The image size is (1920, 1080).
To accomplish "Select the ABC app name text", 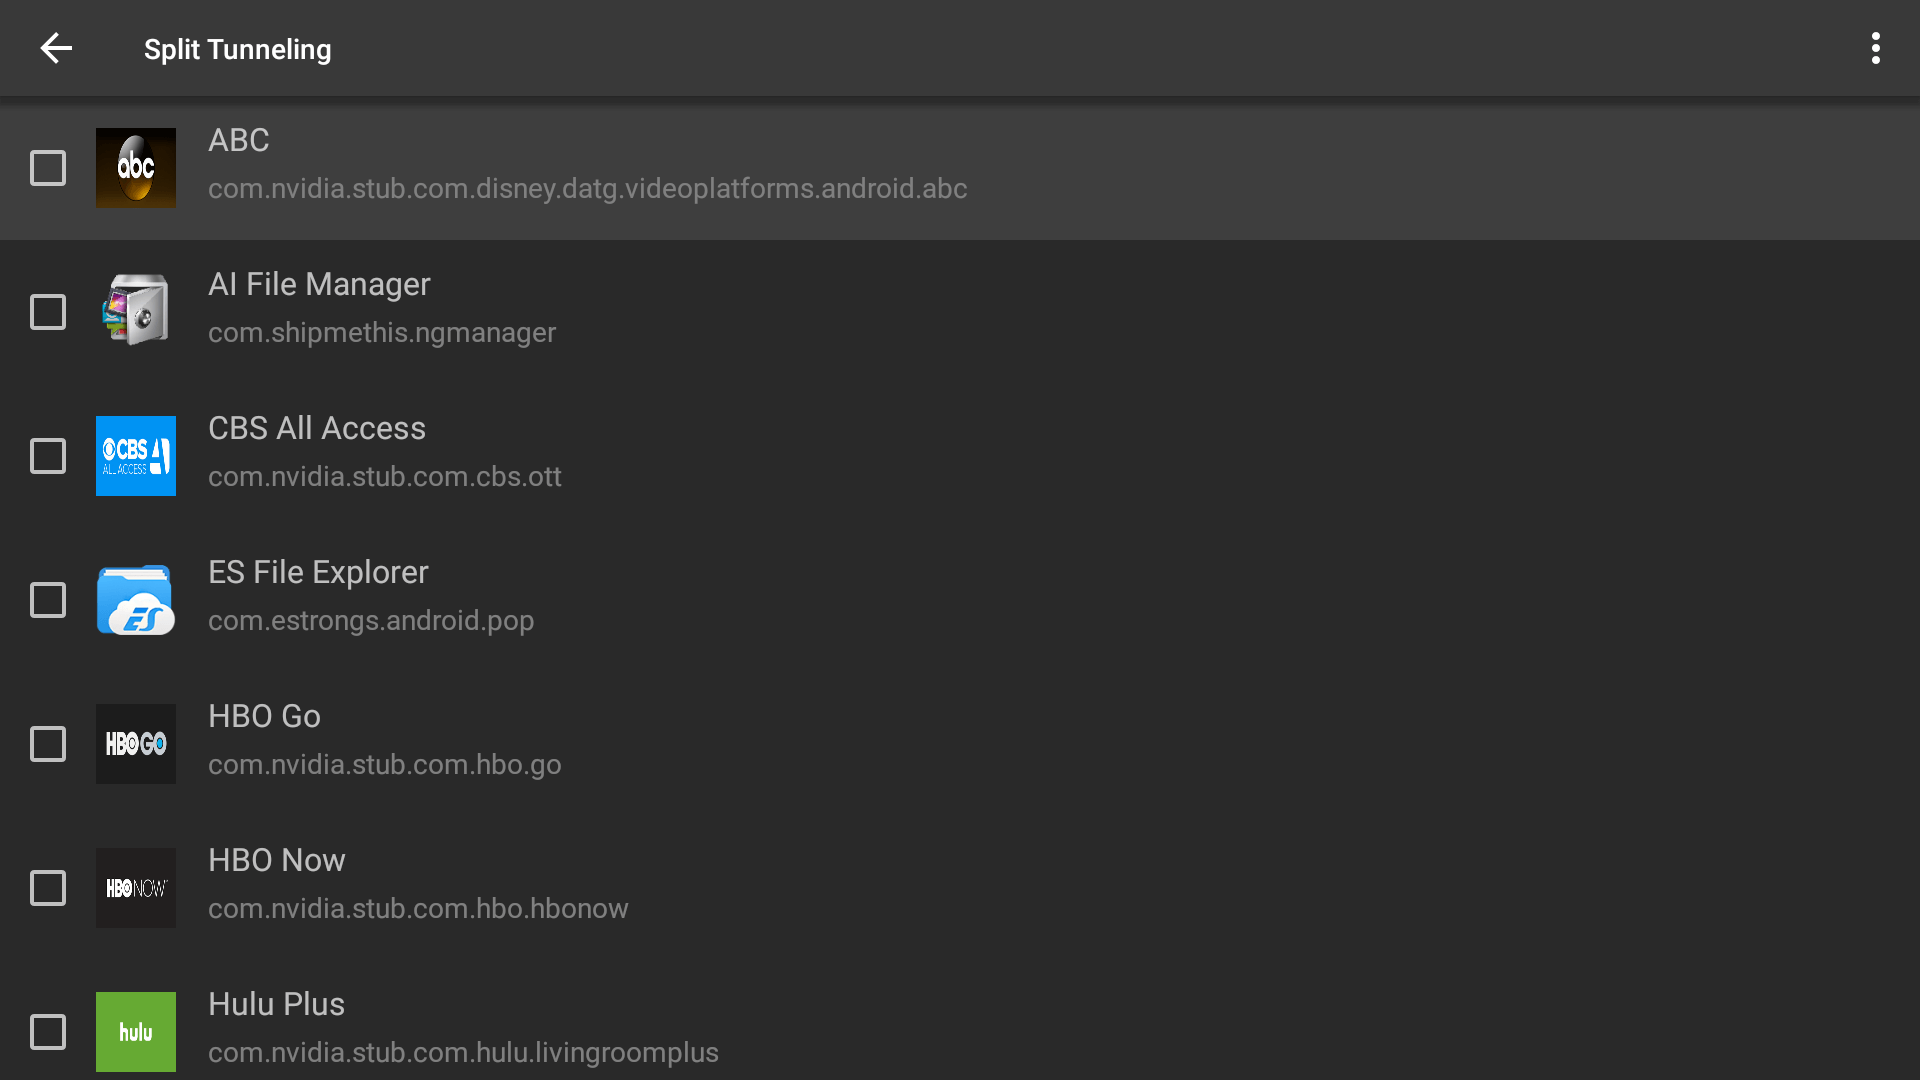I will pyautogui.click(x=238, y=140).
